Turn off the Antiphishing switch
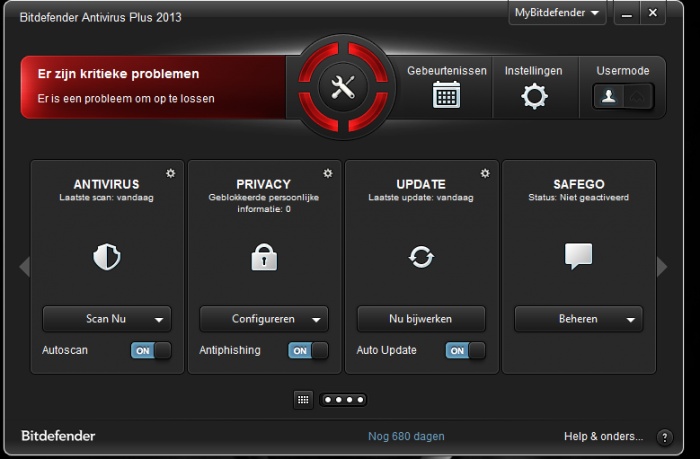 (x=308, y=351)
